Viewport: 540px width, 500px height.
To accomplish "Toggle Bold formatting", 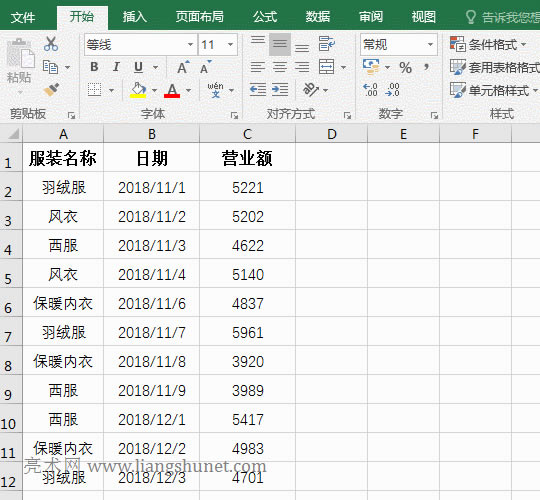I will point(94,67).
